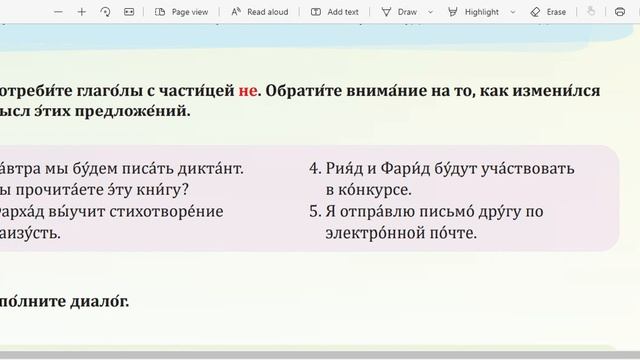The width and height of the screenshot is (640, 360).
Task: Click the line "электро́нной по́чте."
Action: [401, 233]
